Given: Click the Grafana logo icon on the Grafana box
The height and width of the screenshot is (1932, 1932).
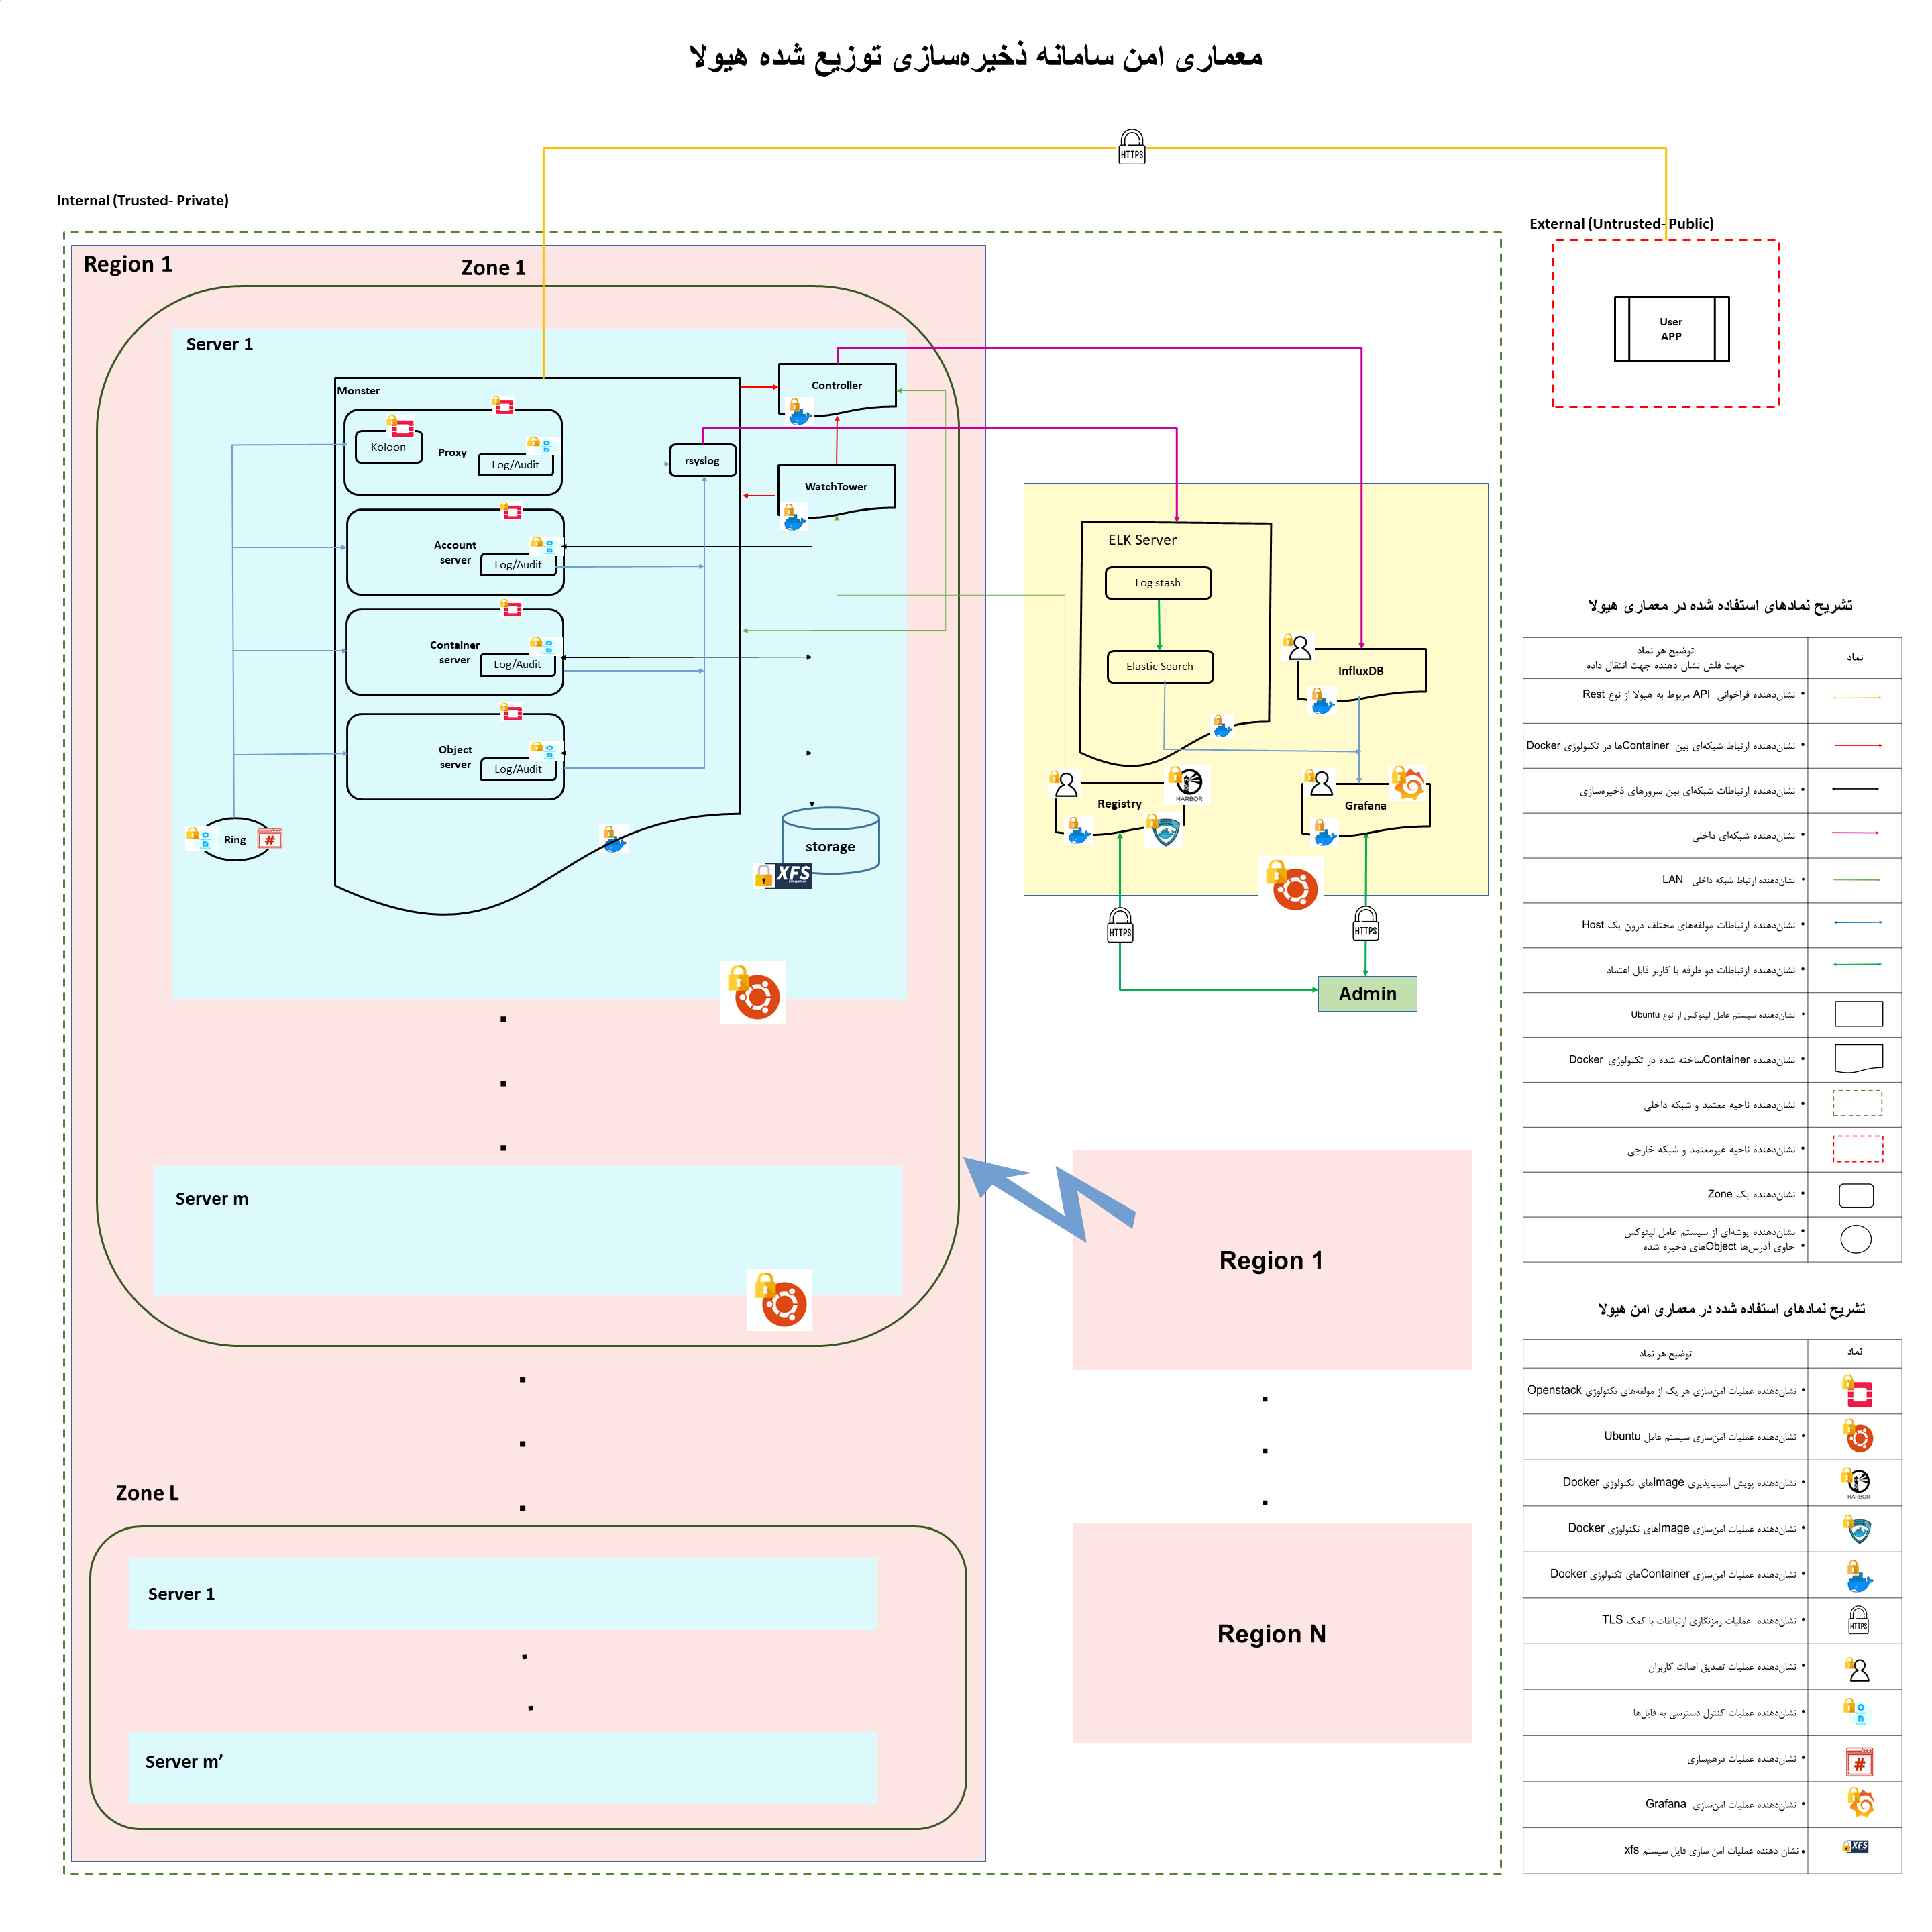Looking at the screenshot, I should pos(1408,784).
